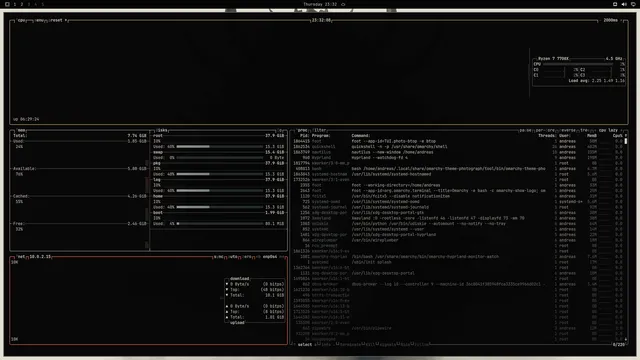Click the root disk usage bar
The width and height of the screenshot is (640, 360).
[220, 147]
